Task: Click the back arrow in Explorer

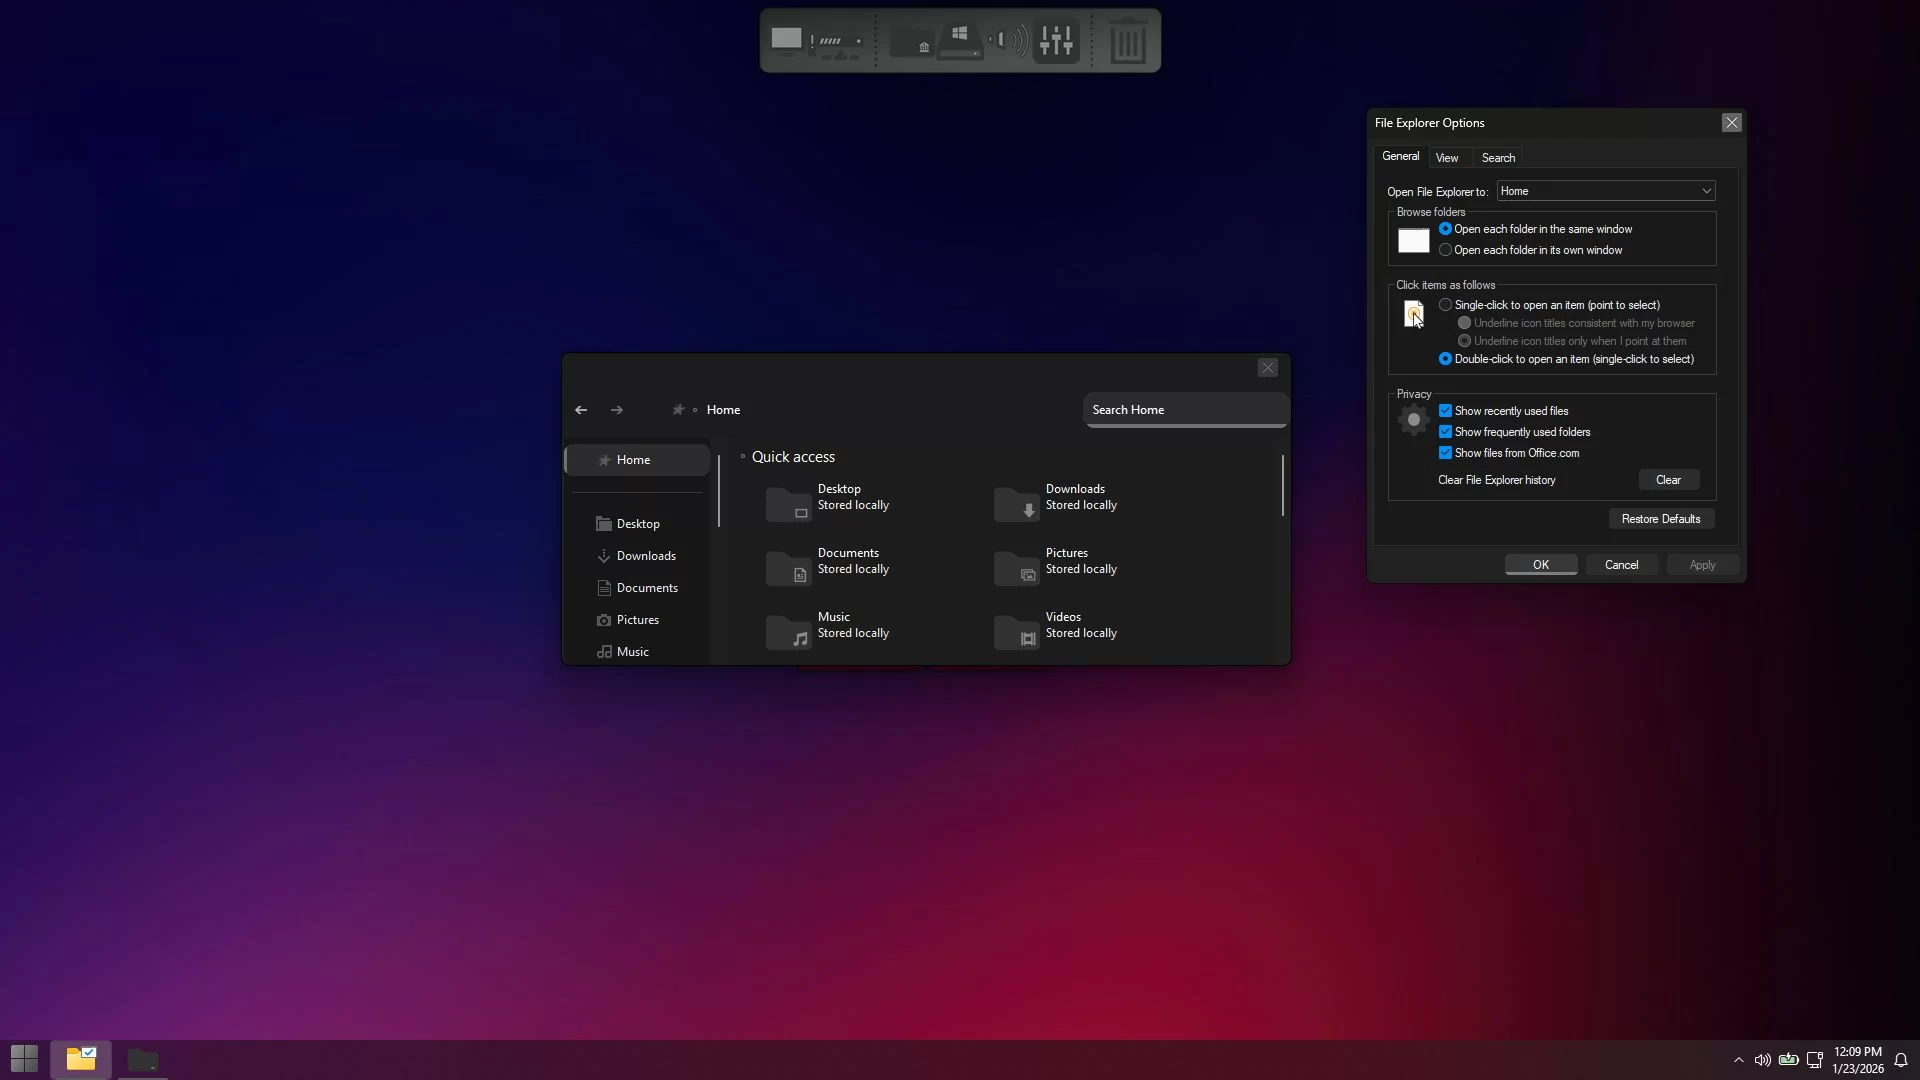Action: pyautogui.click(x=581, y=410)
